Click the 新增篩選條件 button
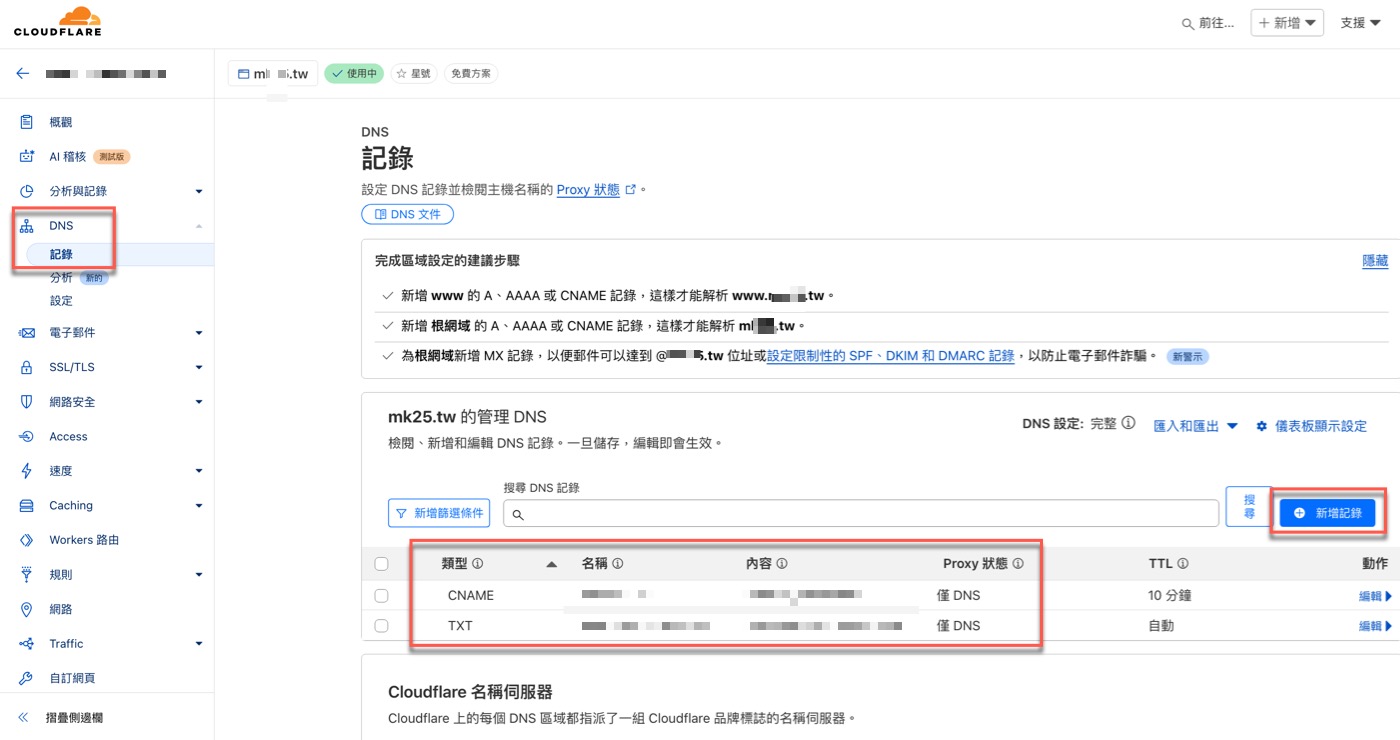The image size is (1400, 740). tap(439, 513)
